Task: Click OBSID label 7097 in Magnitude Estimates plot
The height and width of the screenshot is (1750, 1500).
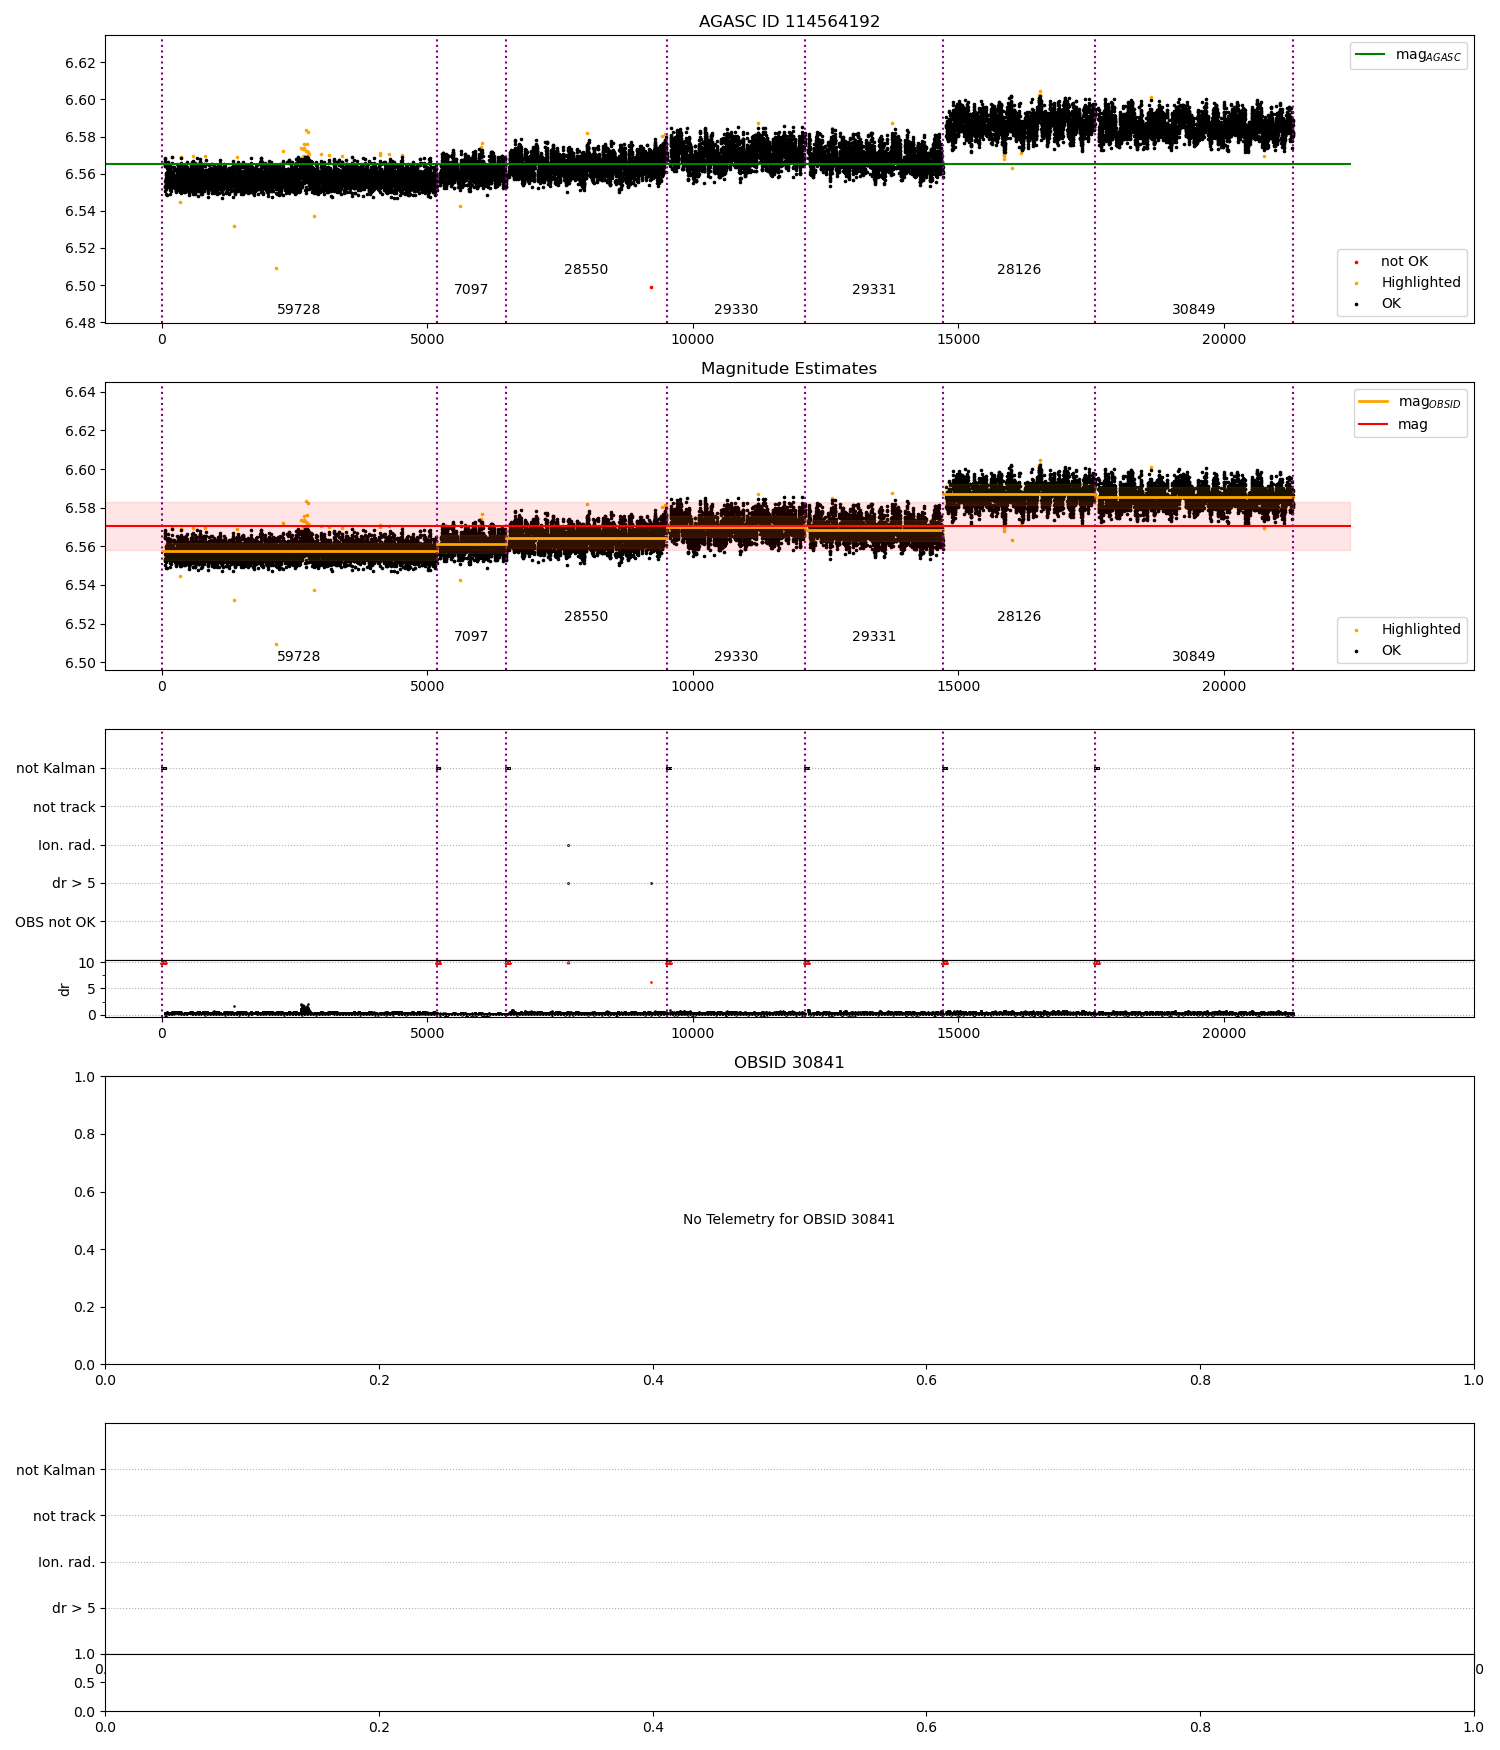Action: [471, 637]
